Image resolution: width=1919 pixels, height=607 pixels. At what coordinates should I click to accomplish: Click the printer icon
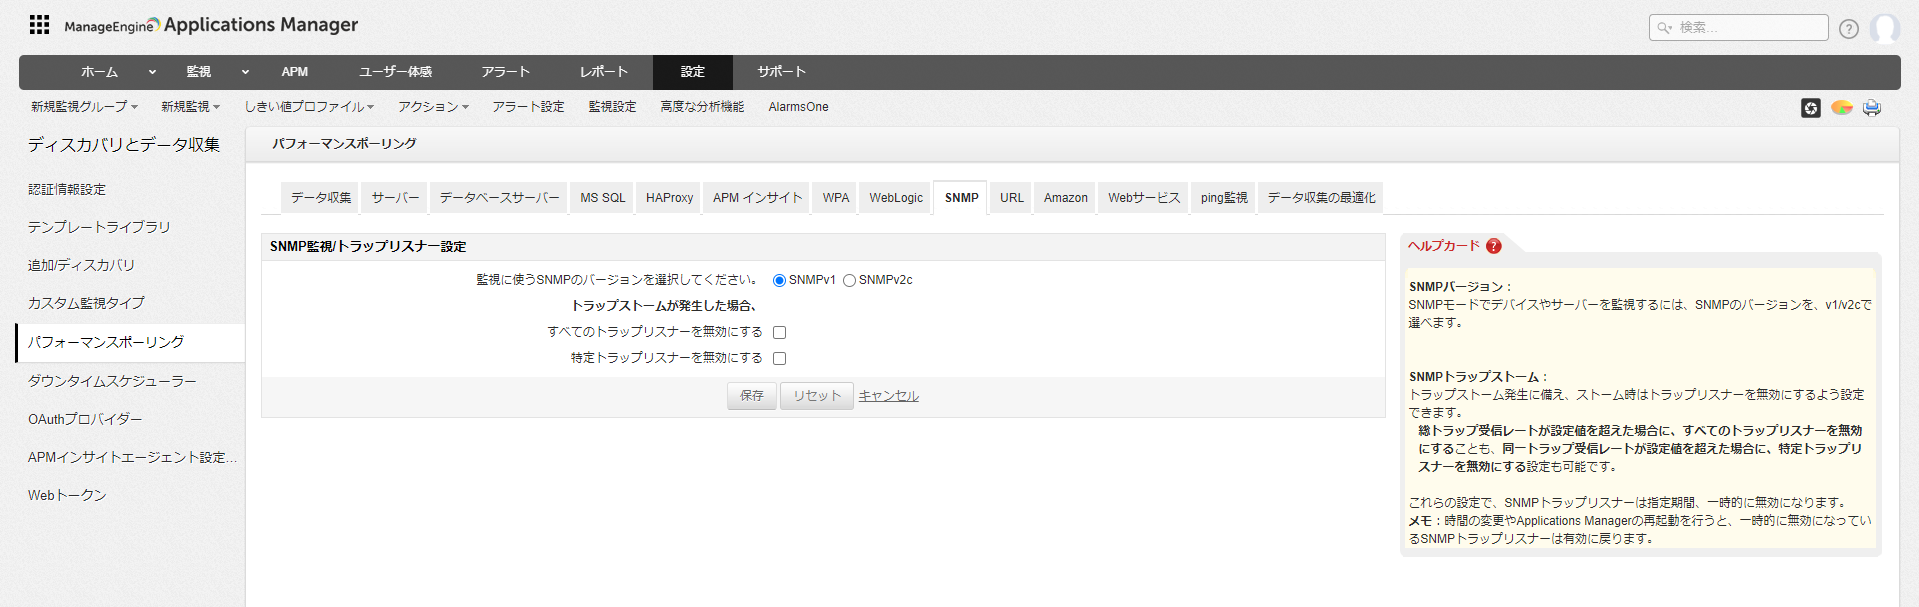click(1871, 108)
